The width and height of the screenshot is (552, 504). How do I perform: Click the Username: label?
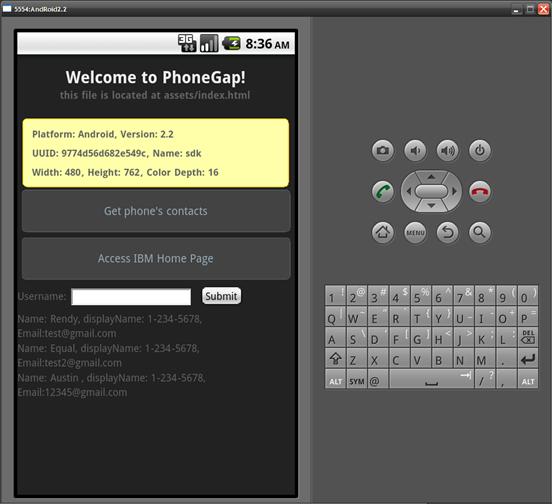click(x=42, y=296)
